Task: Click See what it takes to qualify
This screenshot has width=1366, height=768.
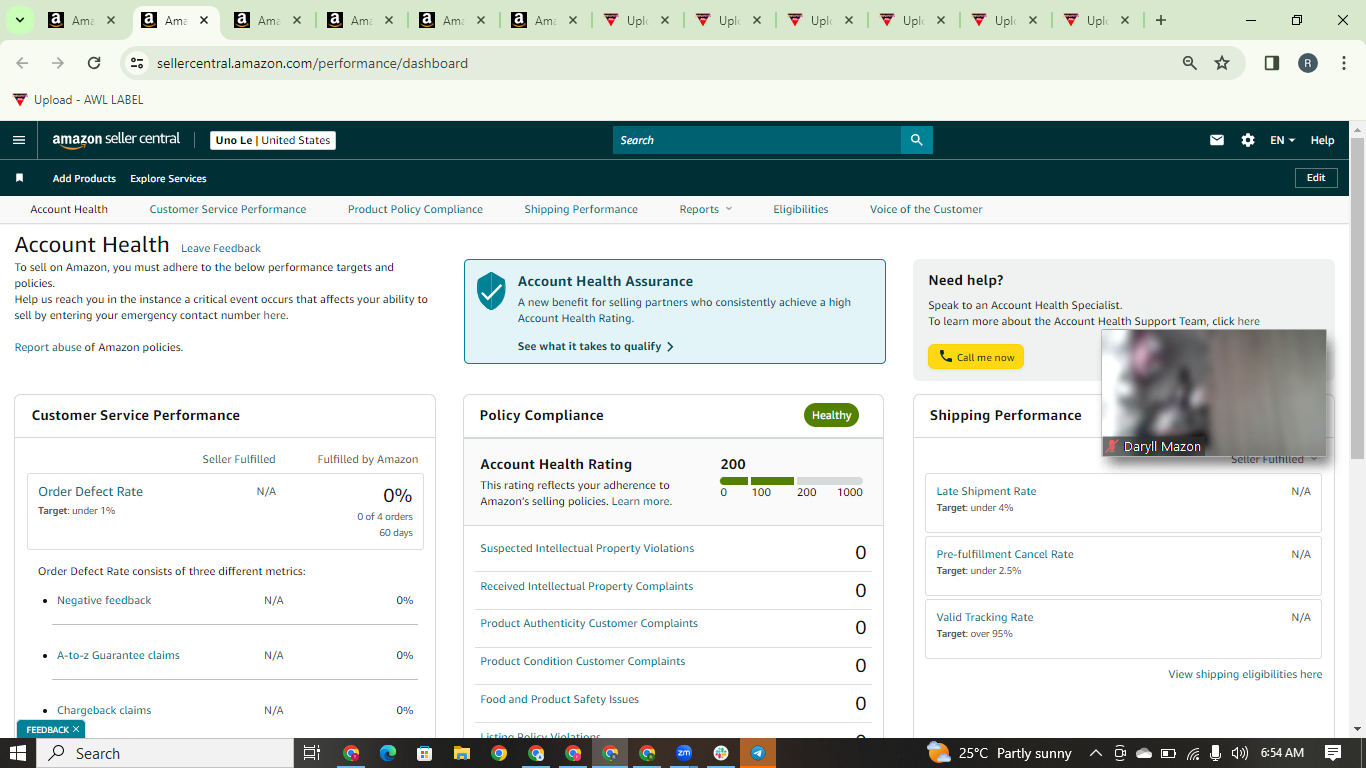Action: coord(596,346)
